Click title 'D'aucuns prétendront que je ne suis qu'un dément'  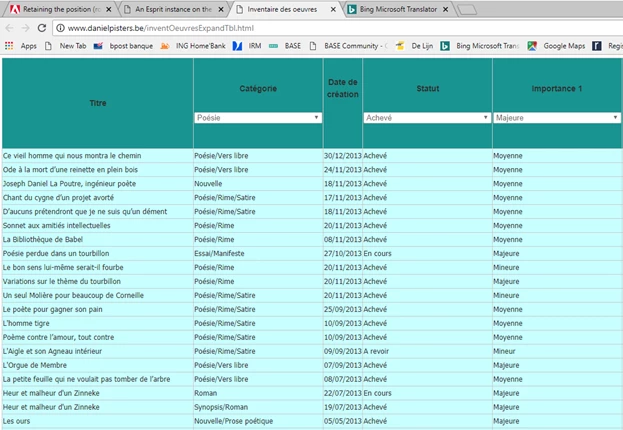click(85, 211)
